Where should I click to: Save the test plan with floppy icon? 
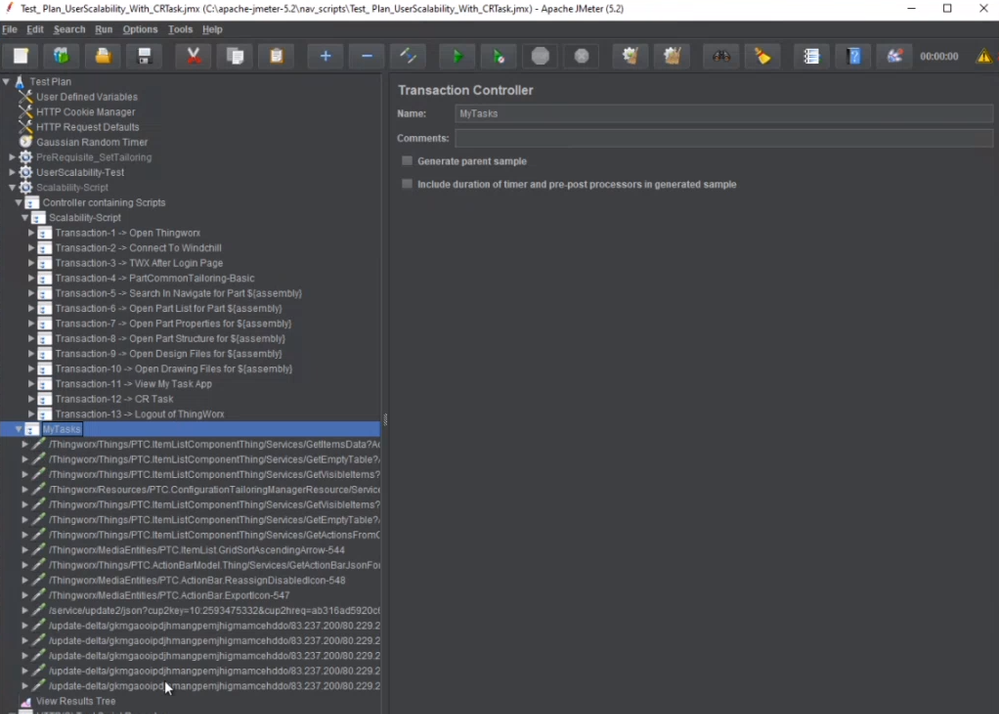click(144, 56)
